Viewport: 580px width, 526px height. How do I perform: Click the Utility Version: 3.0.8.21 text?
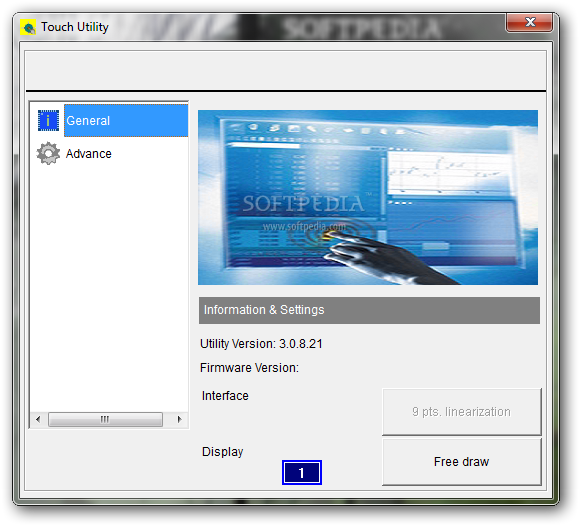[x=261, y=344]
